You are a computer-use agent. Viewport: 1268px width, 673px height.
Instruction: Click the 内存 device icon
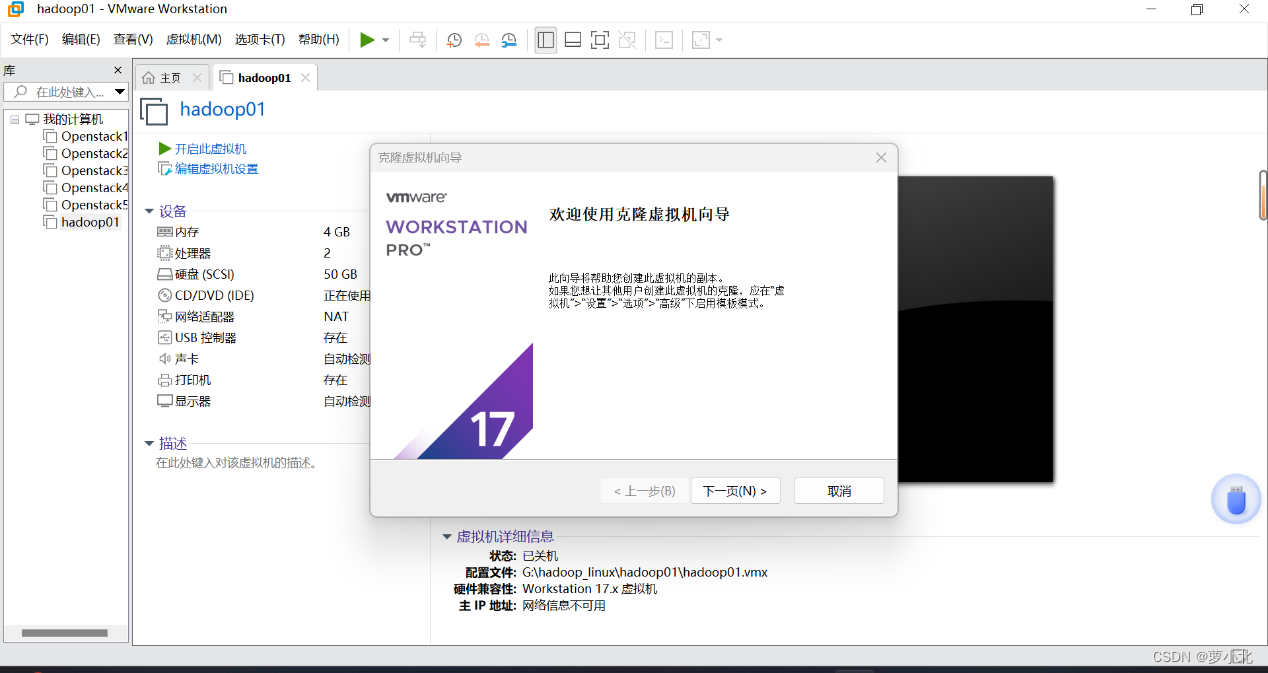click(x=165, y=232)
